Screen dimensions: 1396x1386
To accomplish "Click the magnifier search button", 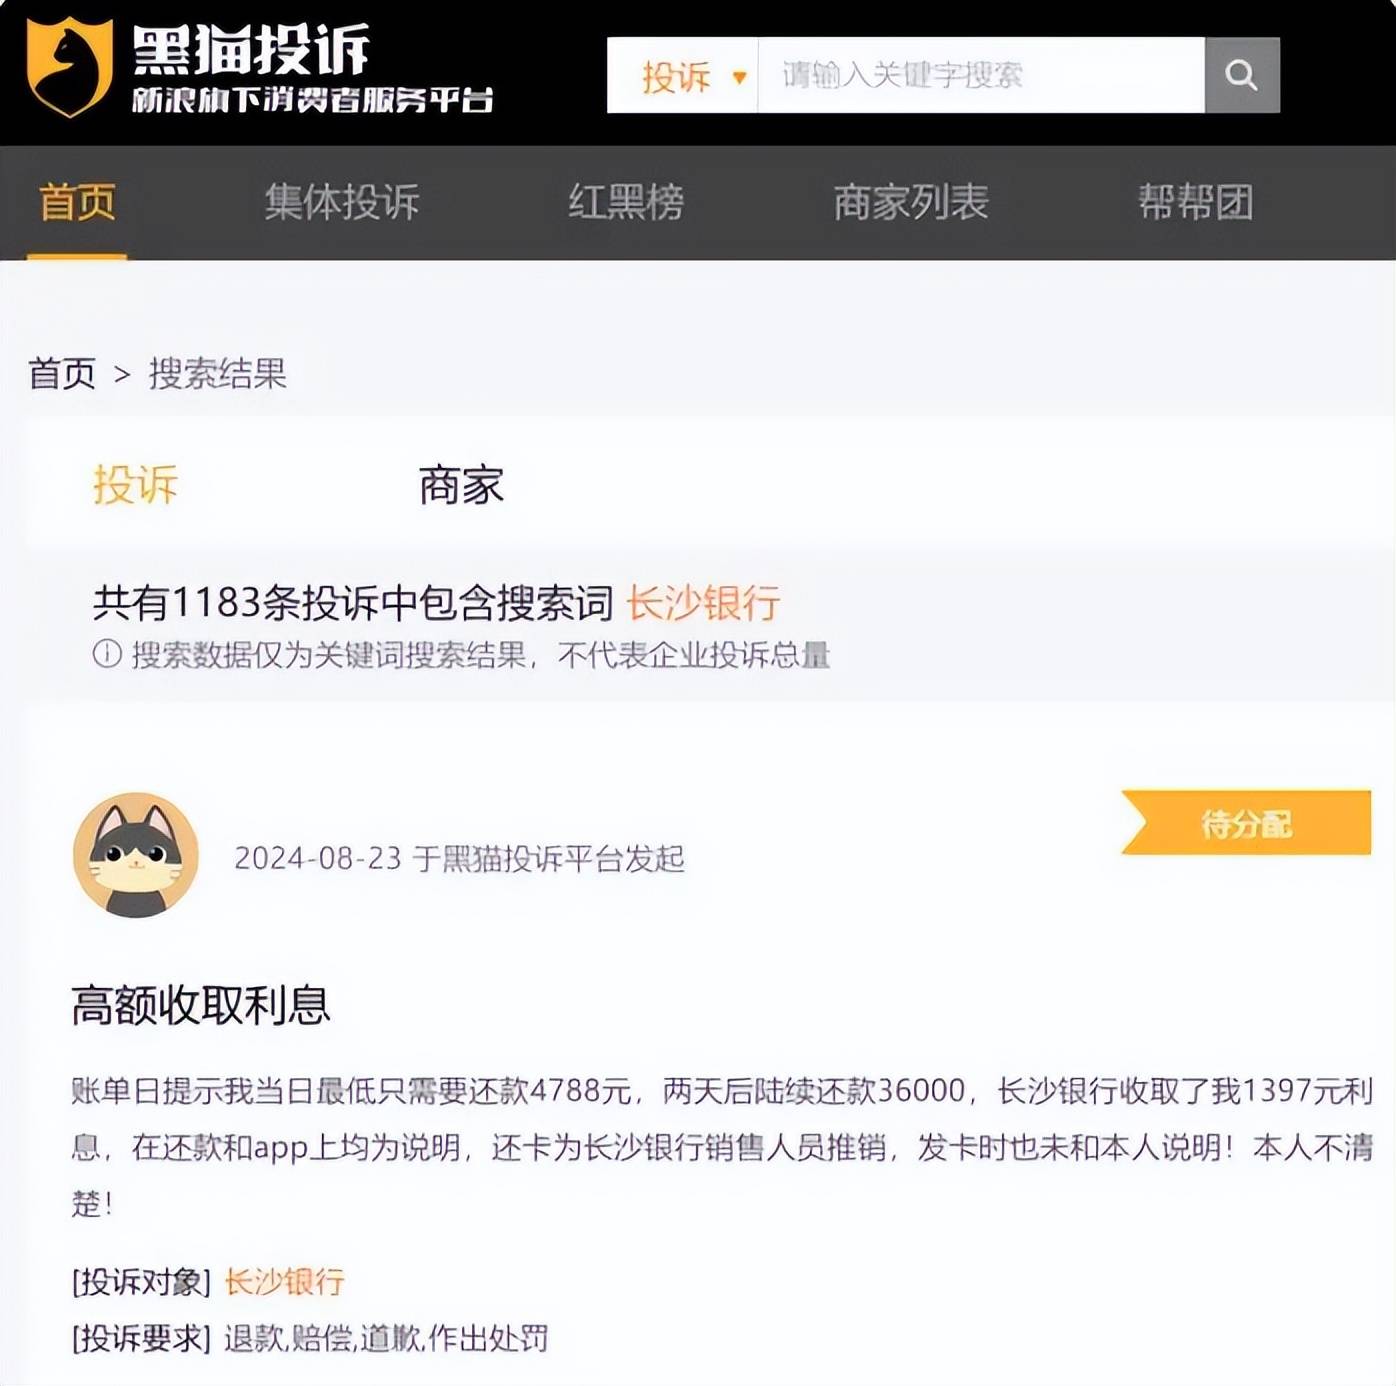I will [1241, 75].
